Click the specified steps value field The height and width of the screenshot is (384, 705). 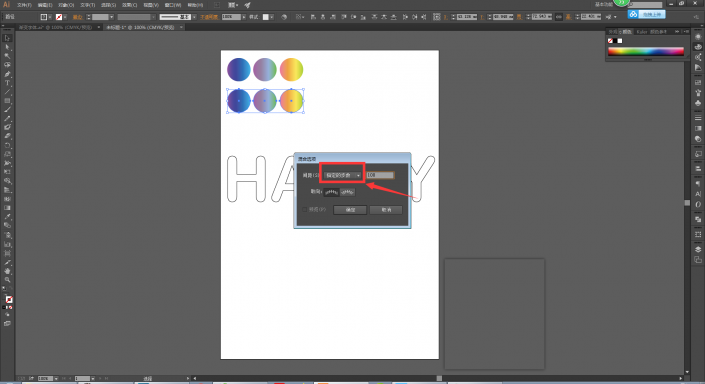[380, 175]
